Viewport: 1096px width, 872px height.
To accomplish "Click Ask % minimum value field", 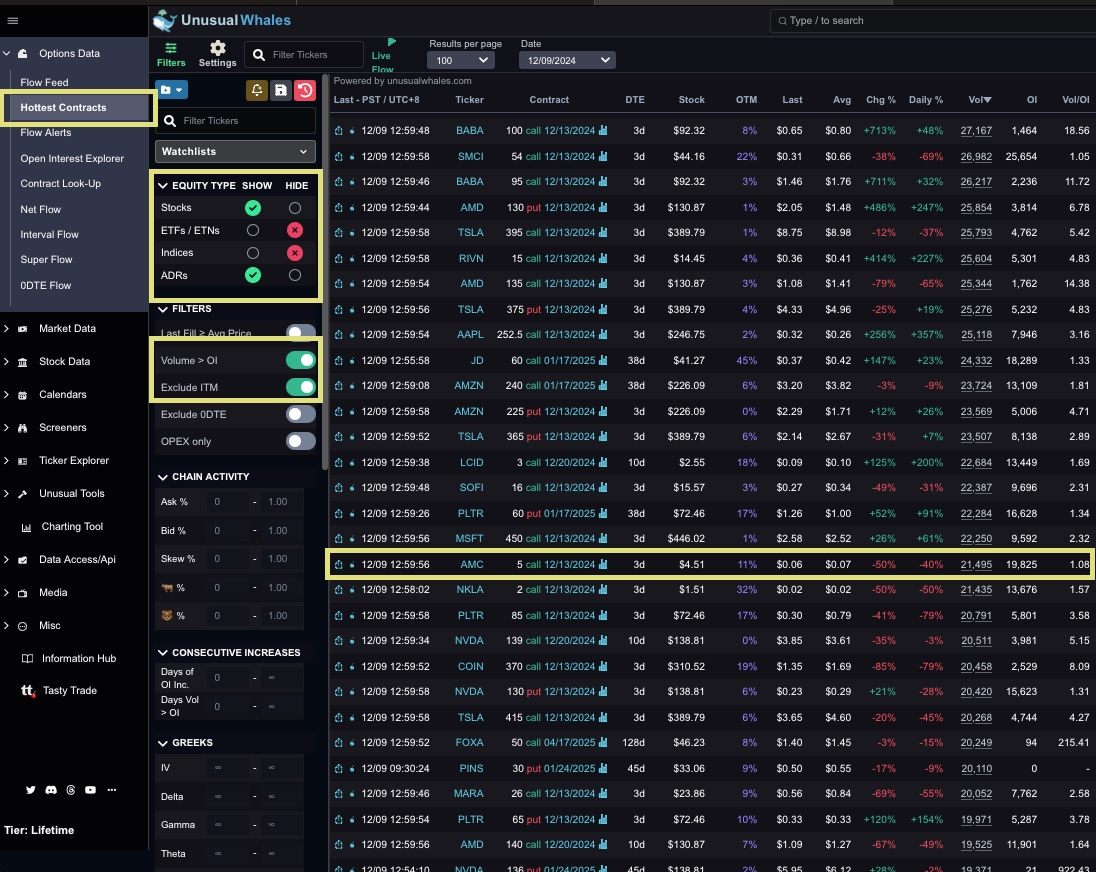I will [226, 502].
